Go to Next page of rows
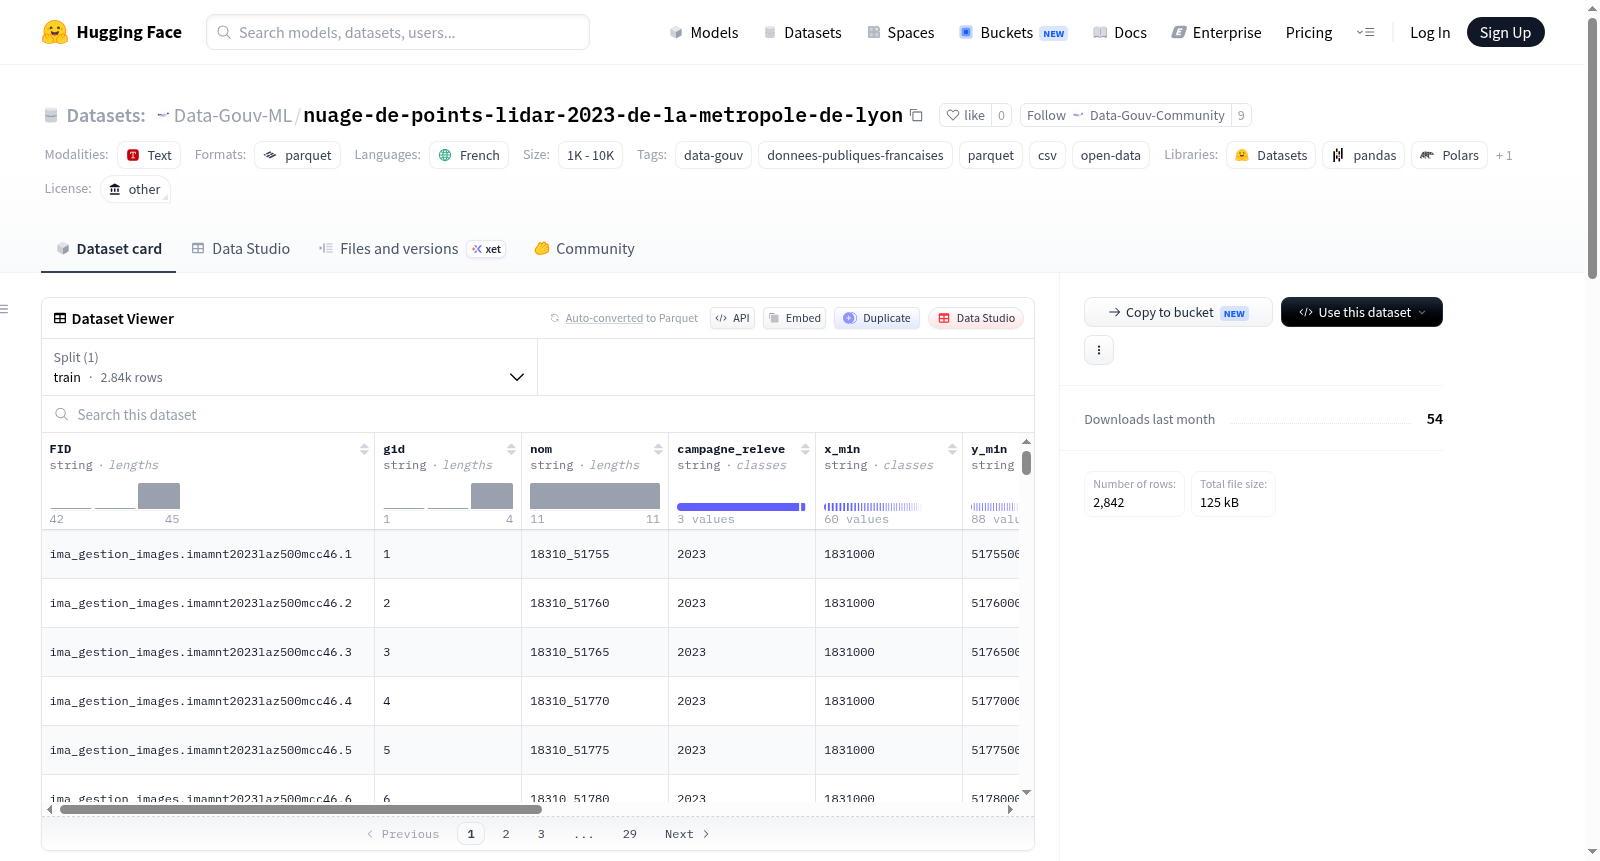 [x=687, y=834]
